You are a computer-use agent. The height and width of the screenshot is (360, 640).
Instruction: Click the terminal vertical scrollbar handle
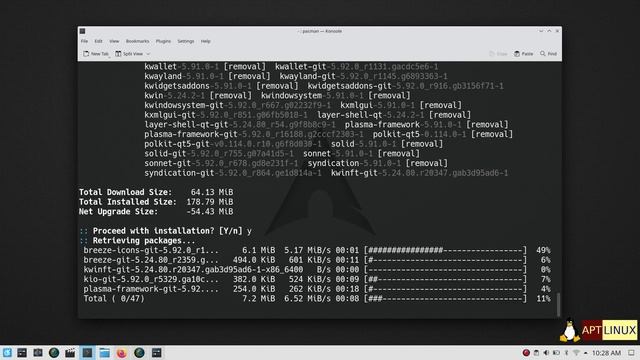click(x=558, y=304)
